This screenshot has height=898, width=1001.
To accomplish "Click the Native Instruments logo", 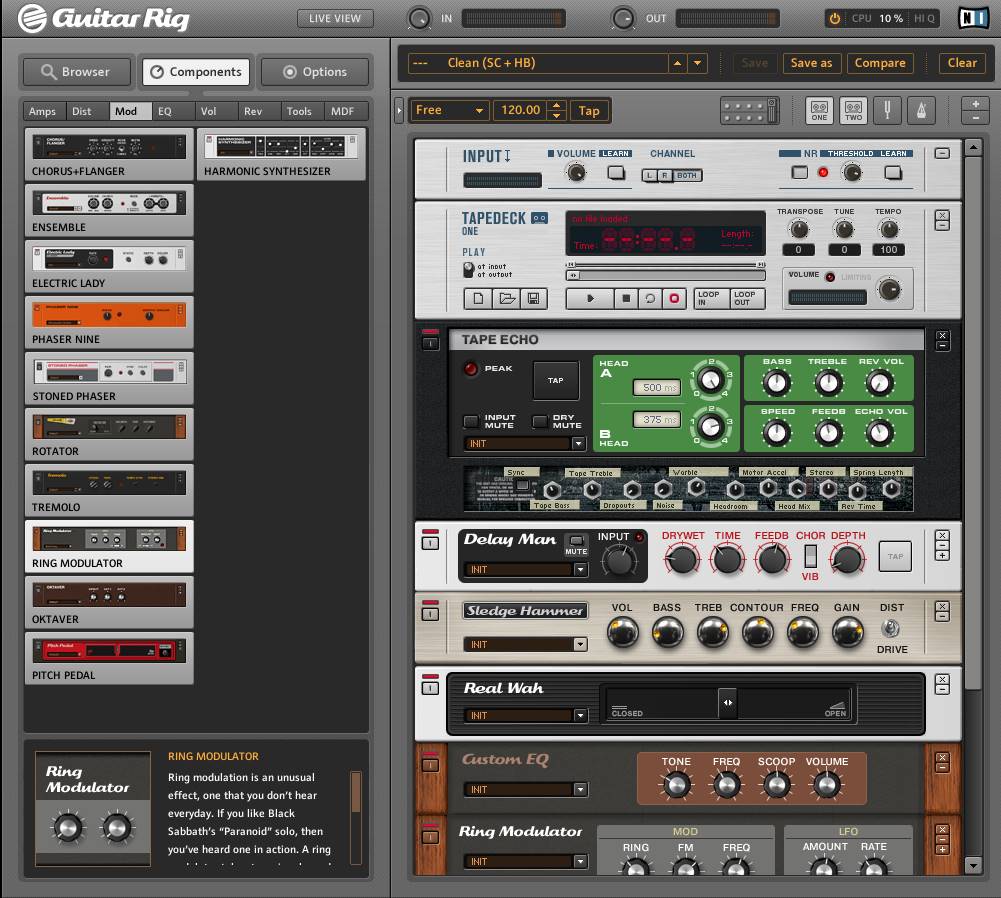I will tap(974, 18).
